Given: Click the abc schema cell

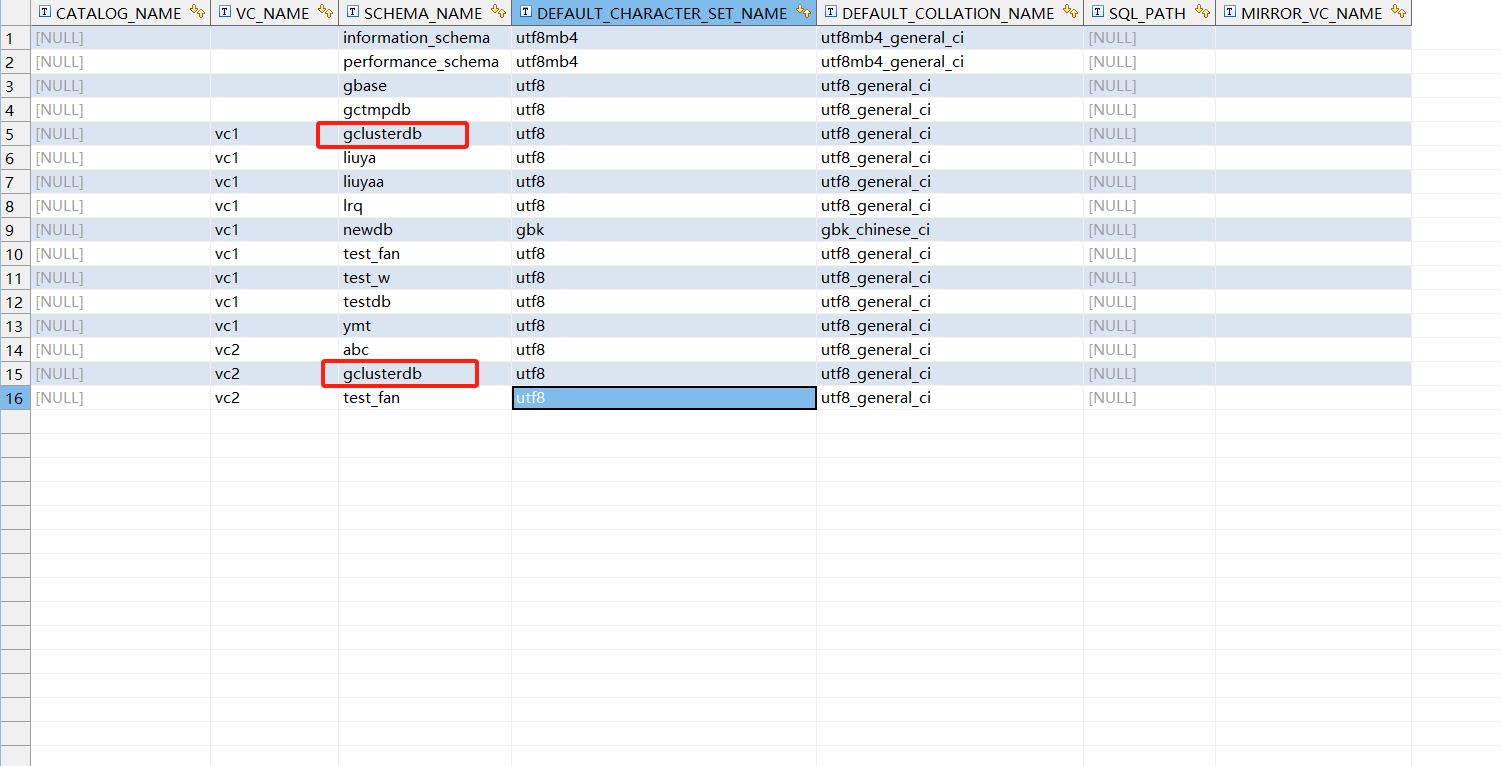Looking at the screenshot, I should (425, 350).
